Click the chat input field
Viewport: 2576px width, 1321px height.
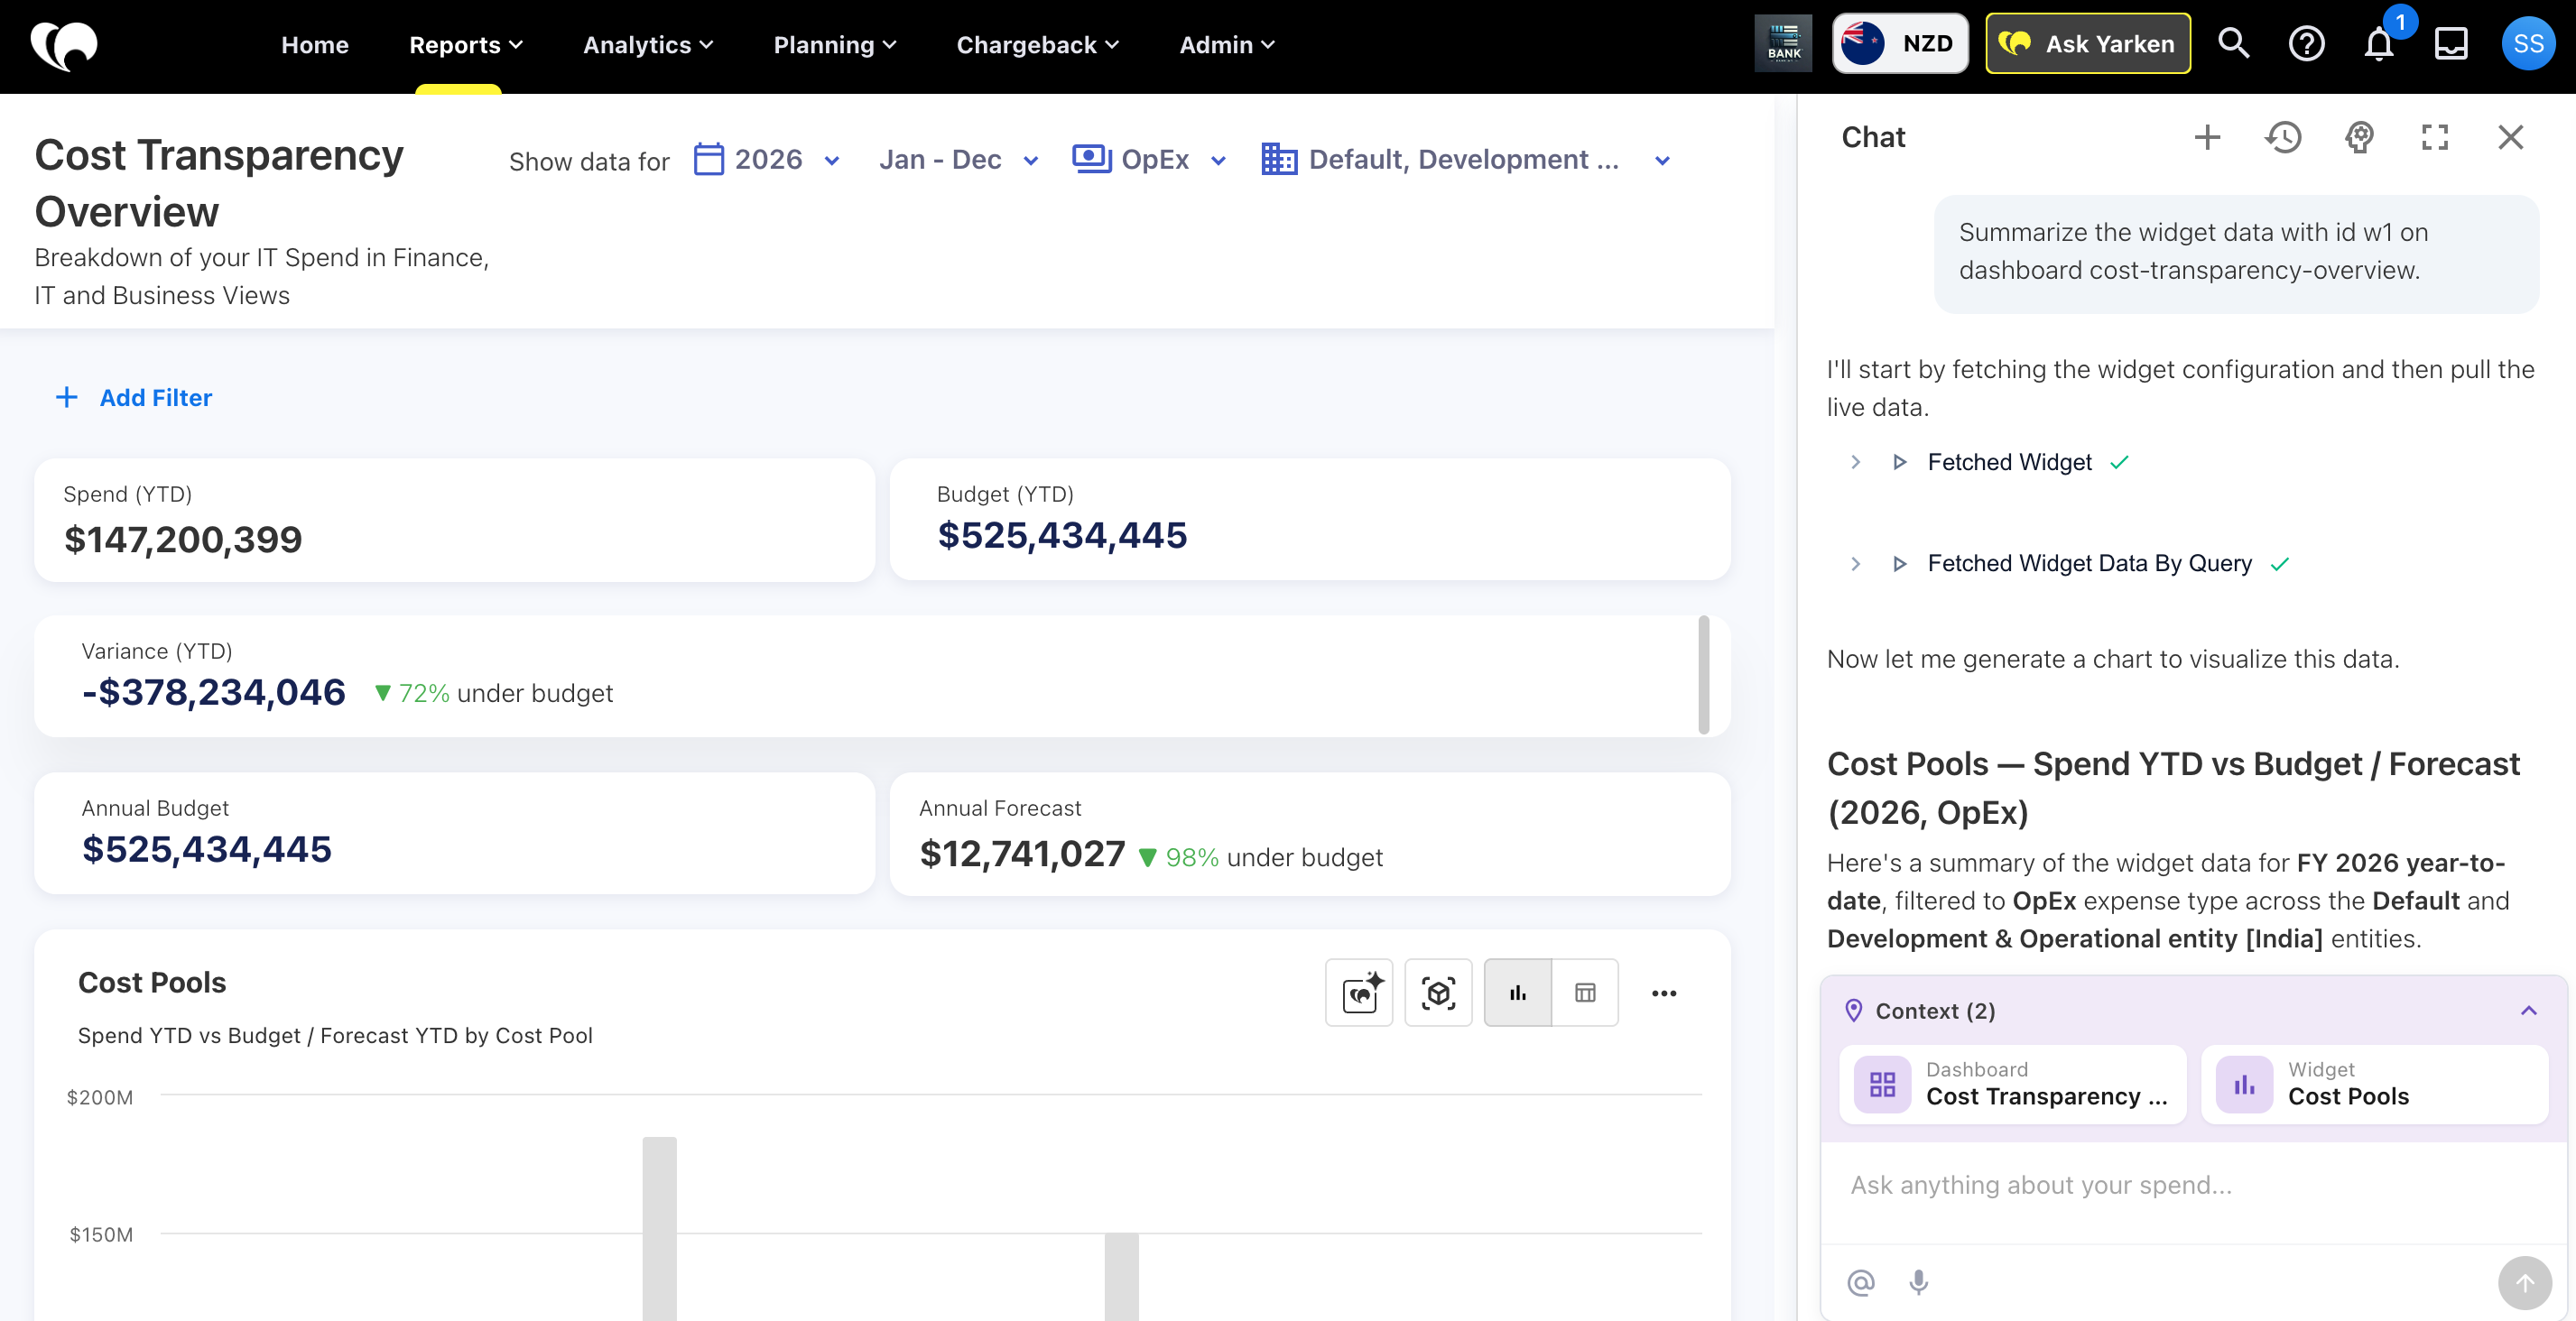2194,1187
